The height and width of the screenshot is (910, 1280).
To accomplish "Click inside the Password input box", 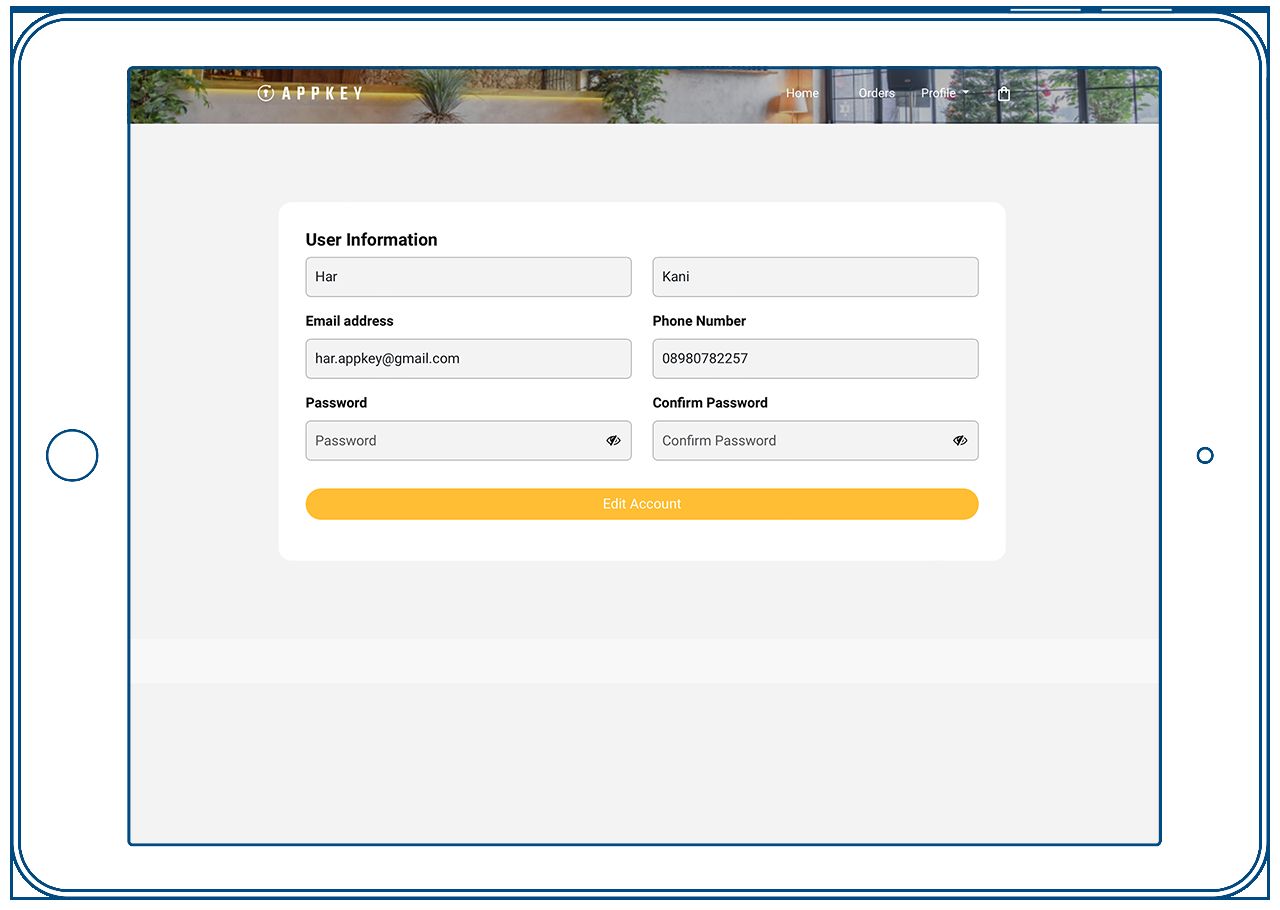I will [x=450, y=441].
